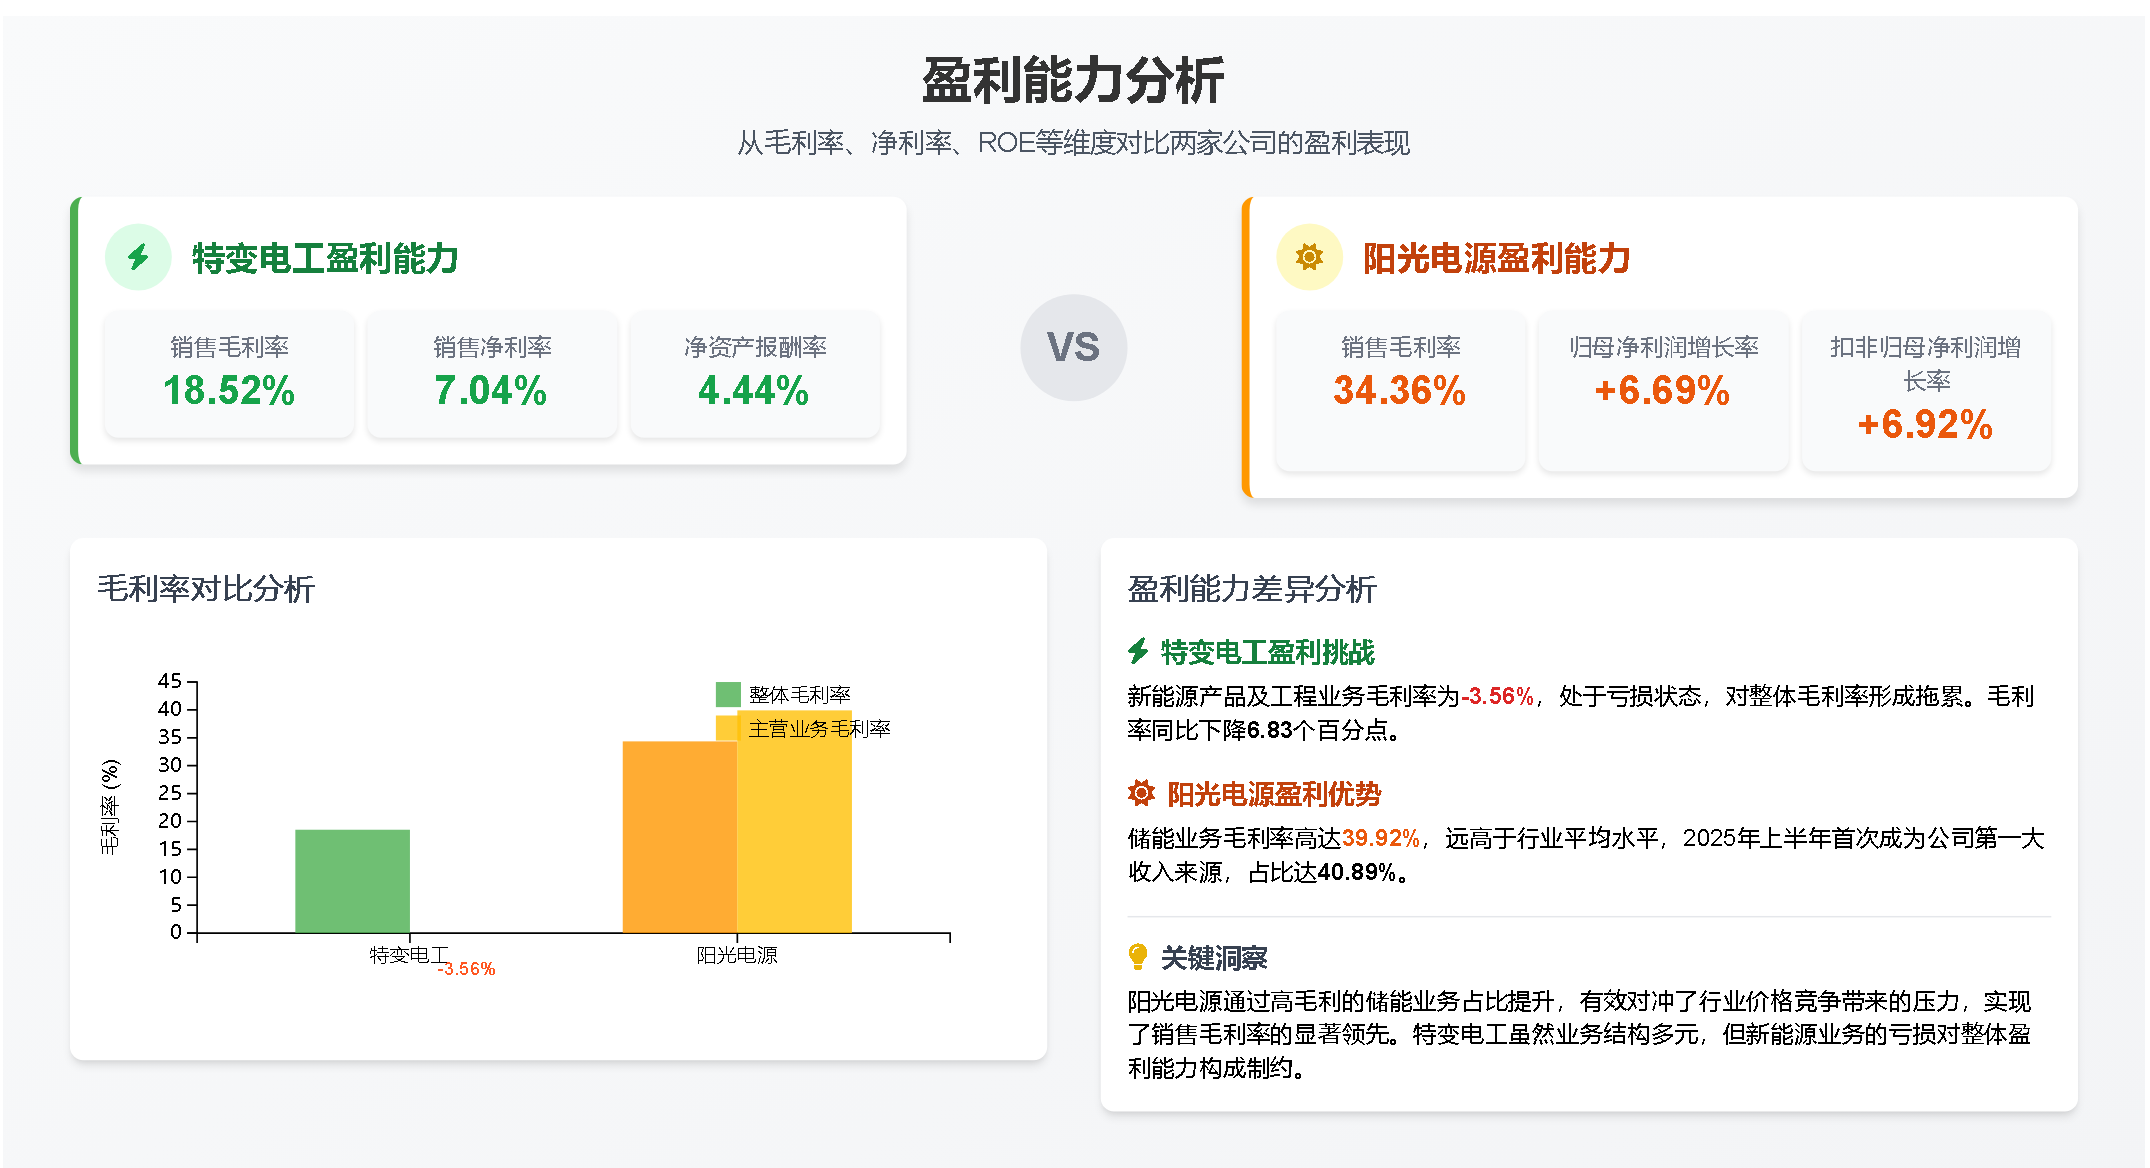Open the 归母净利润增长率 +6.69% card
This screenshot has height=1168, width=2150.
click(x=1663, y=390)
